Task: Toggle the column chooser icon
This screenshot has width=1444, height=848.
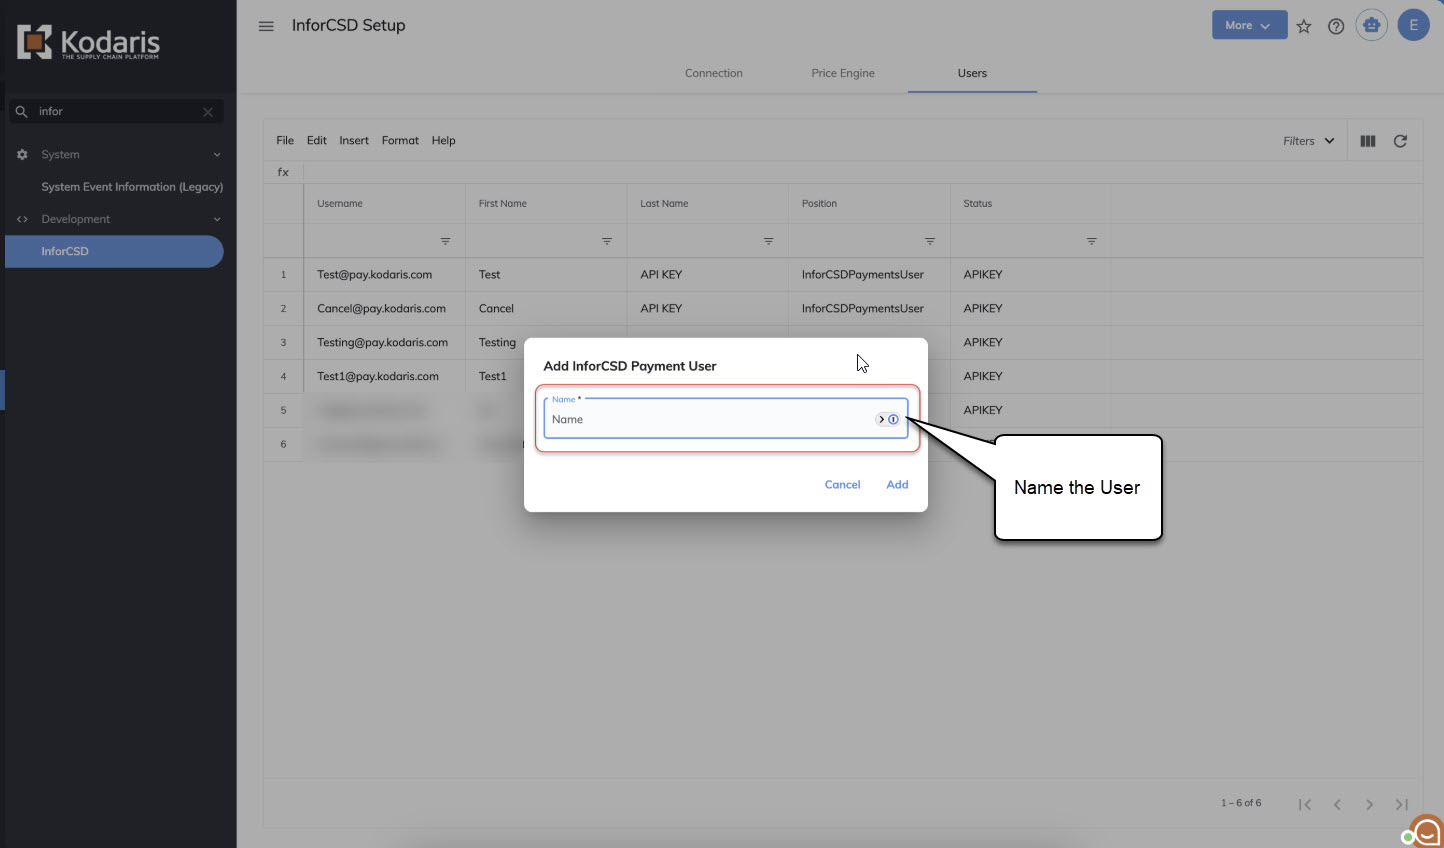Action: (1368, 141)
